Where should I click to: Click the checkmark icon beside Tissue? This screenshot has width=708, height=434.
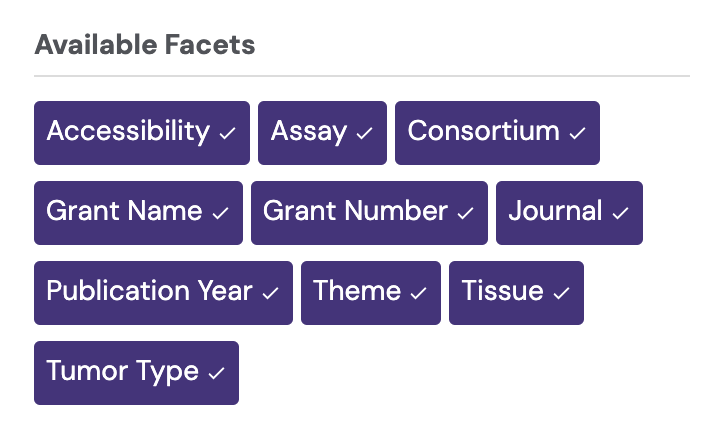561,294
